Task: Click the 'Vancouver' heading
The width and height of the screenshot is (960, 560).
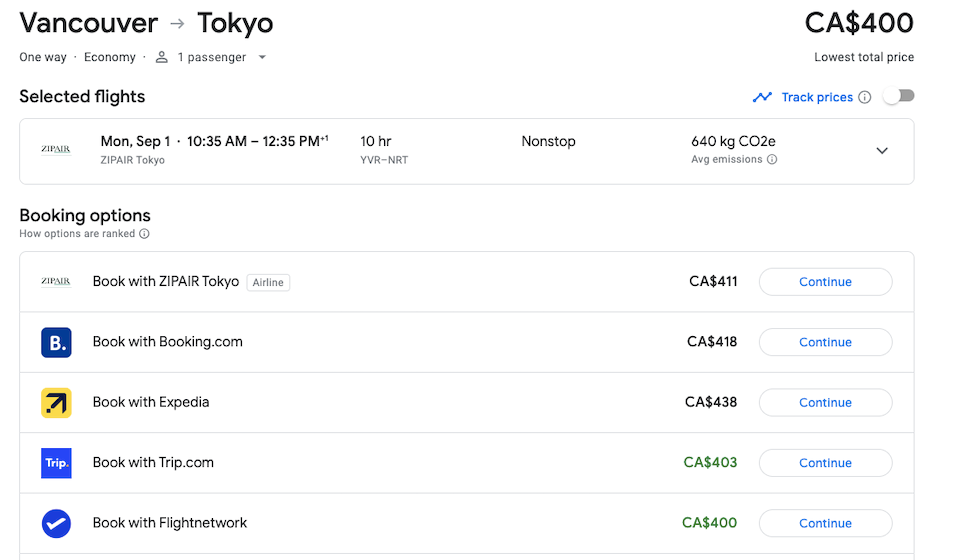Action: coord(89,23)
